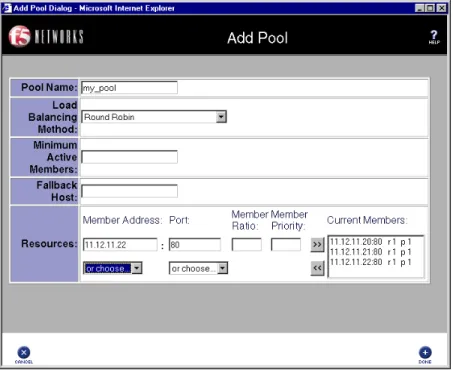
Task: Add member with the >> button
Action: coord(317,245)
